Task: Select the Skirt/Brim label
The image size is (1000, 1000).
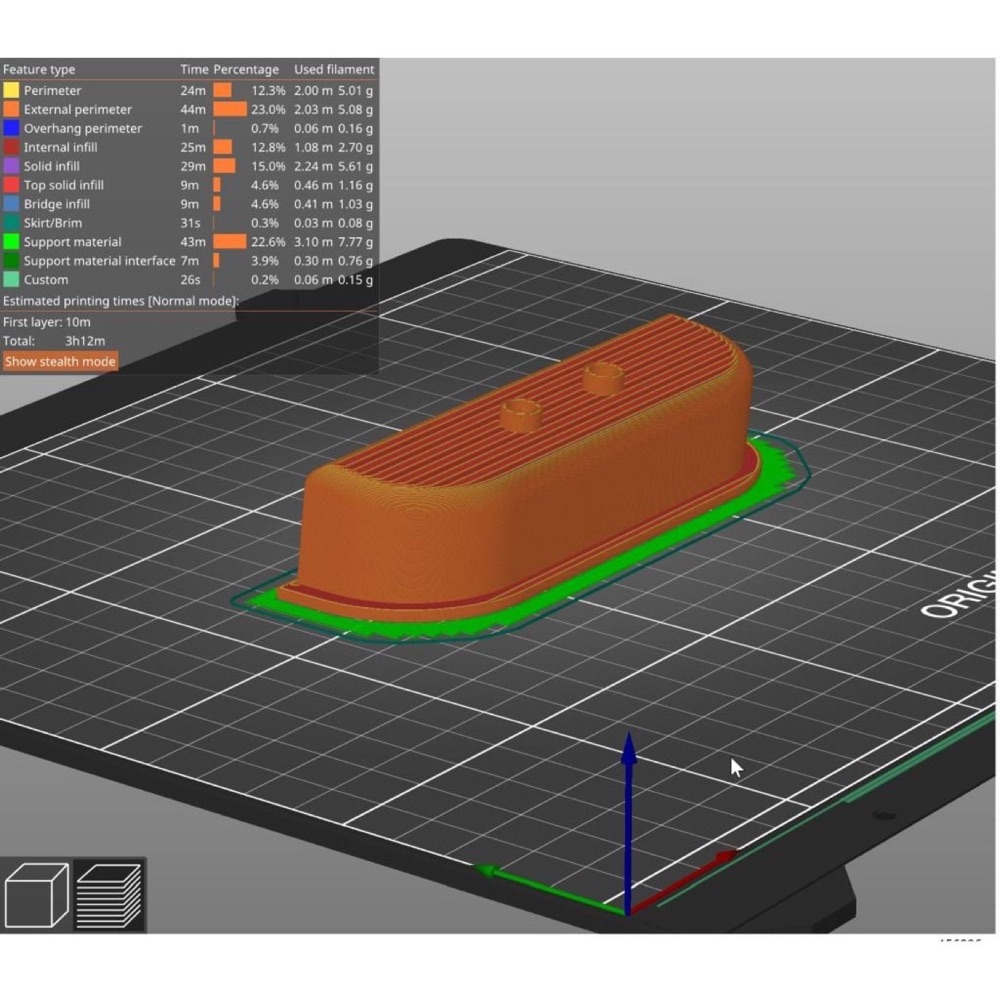Action: click(52, 223)
